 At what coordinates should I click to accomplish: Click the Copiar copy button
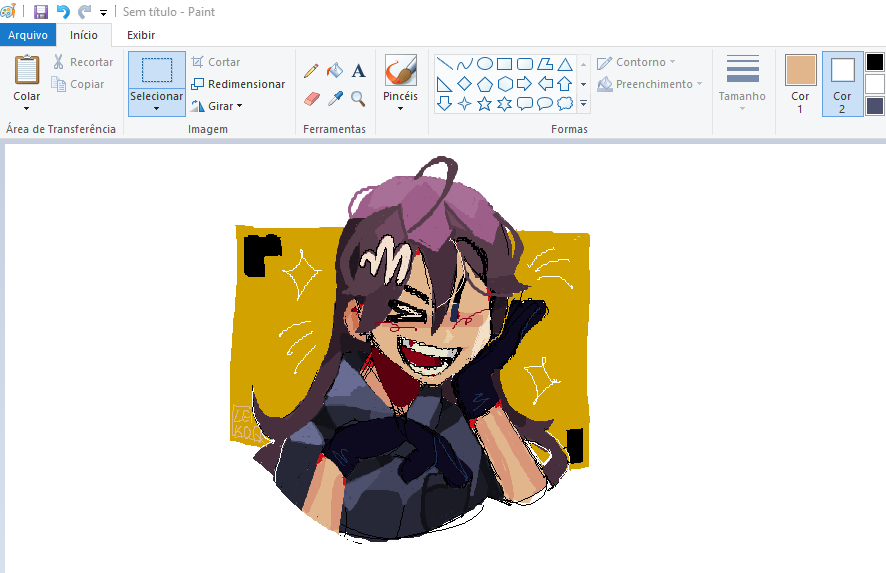coord(78,84)
